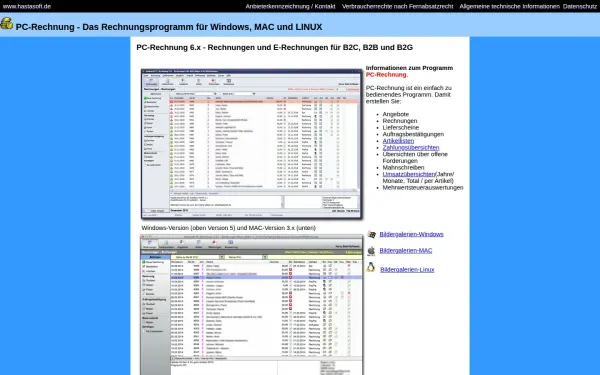Follow the Zahlungsübersichten link
This screenshot has width=600, height=375.
tap(411, 147)
